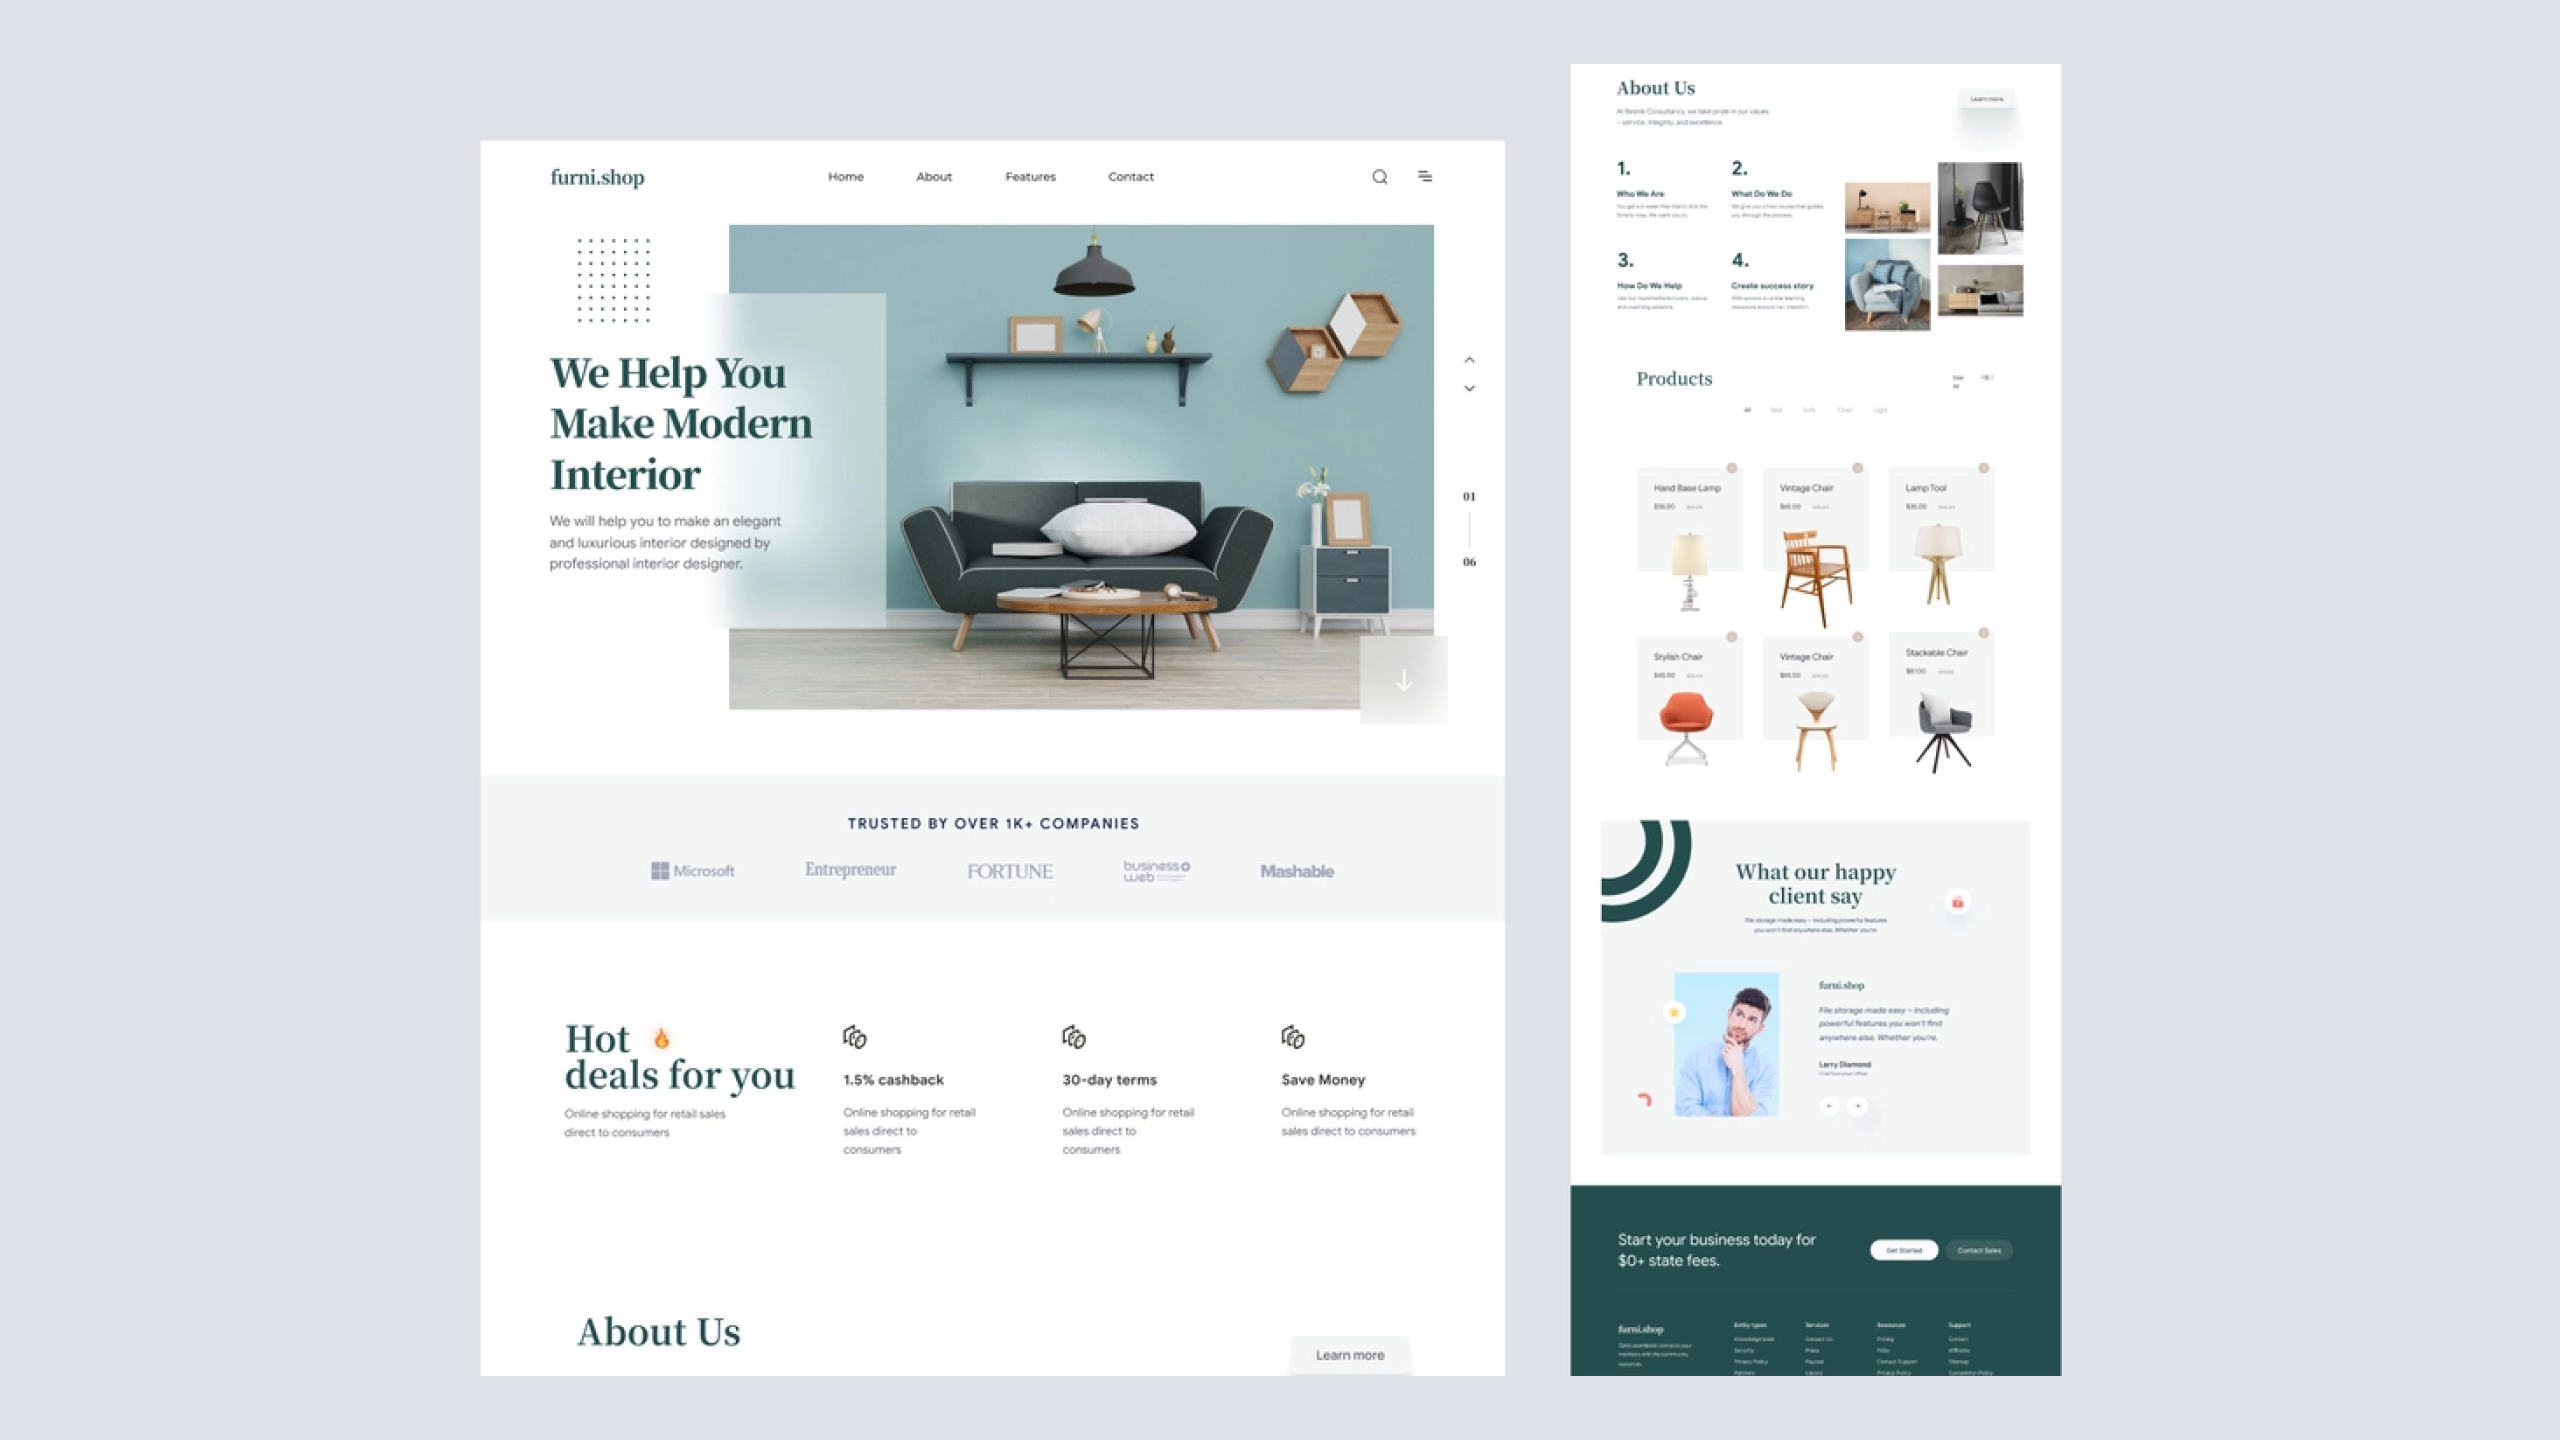2560x1440 pixels.
Task: Expand the About Us Learn More section
Action: point(1349,1354)
